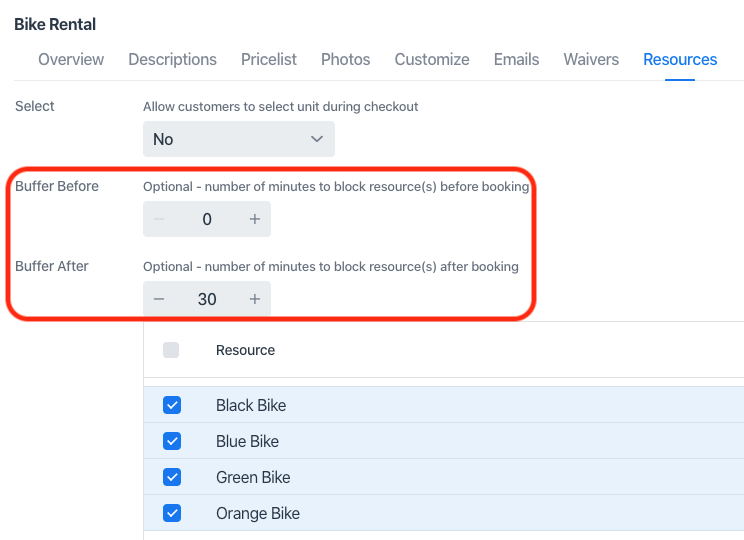
Task: Go to the Waivers tab
Action: click(591, 59)
